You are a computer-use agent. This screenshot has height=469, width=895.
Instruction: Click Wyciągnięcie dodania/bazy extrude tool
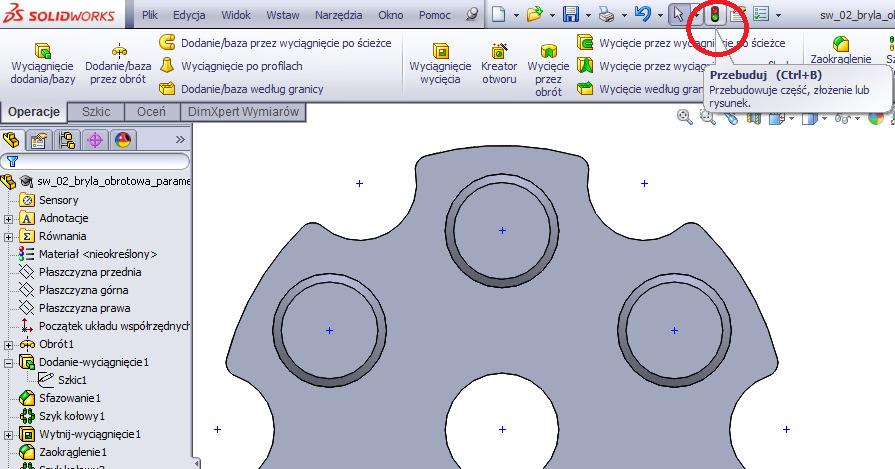(x=43, y=63)
